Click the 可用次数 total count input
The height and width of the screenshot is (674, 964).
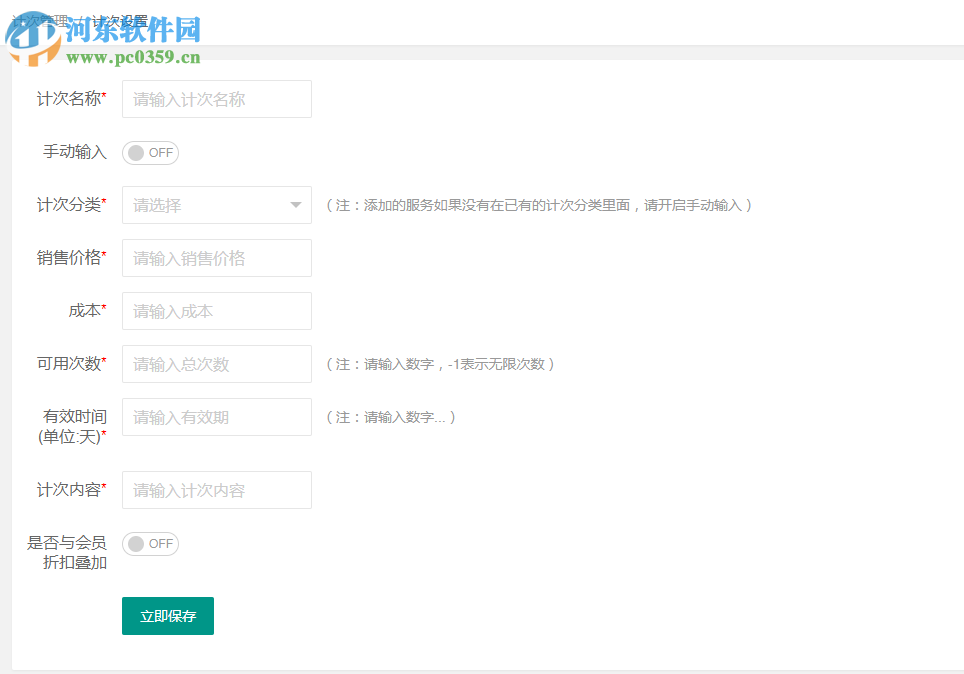click(216, 363)
